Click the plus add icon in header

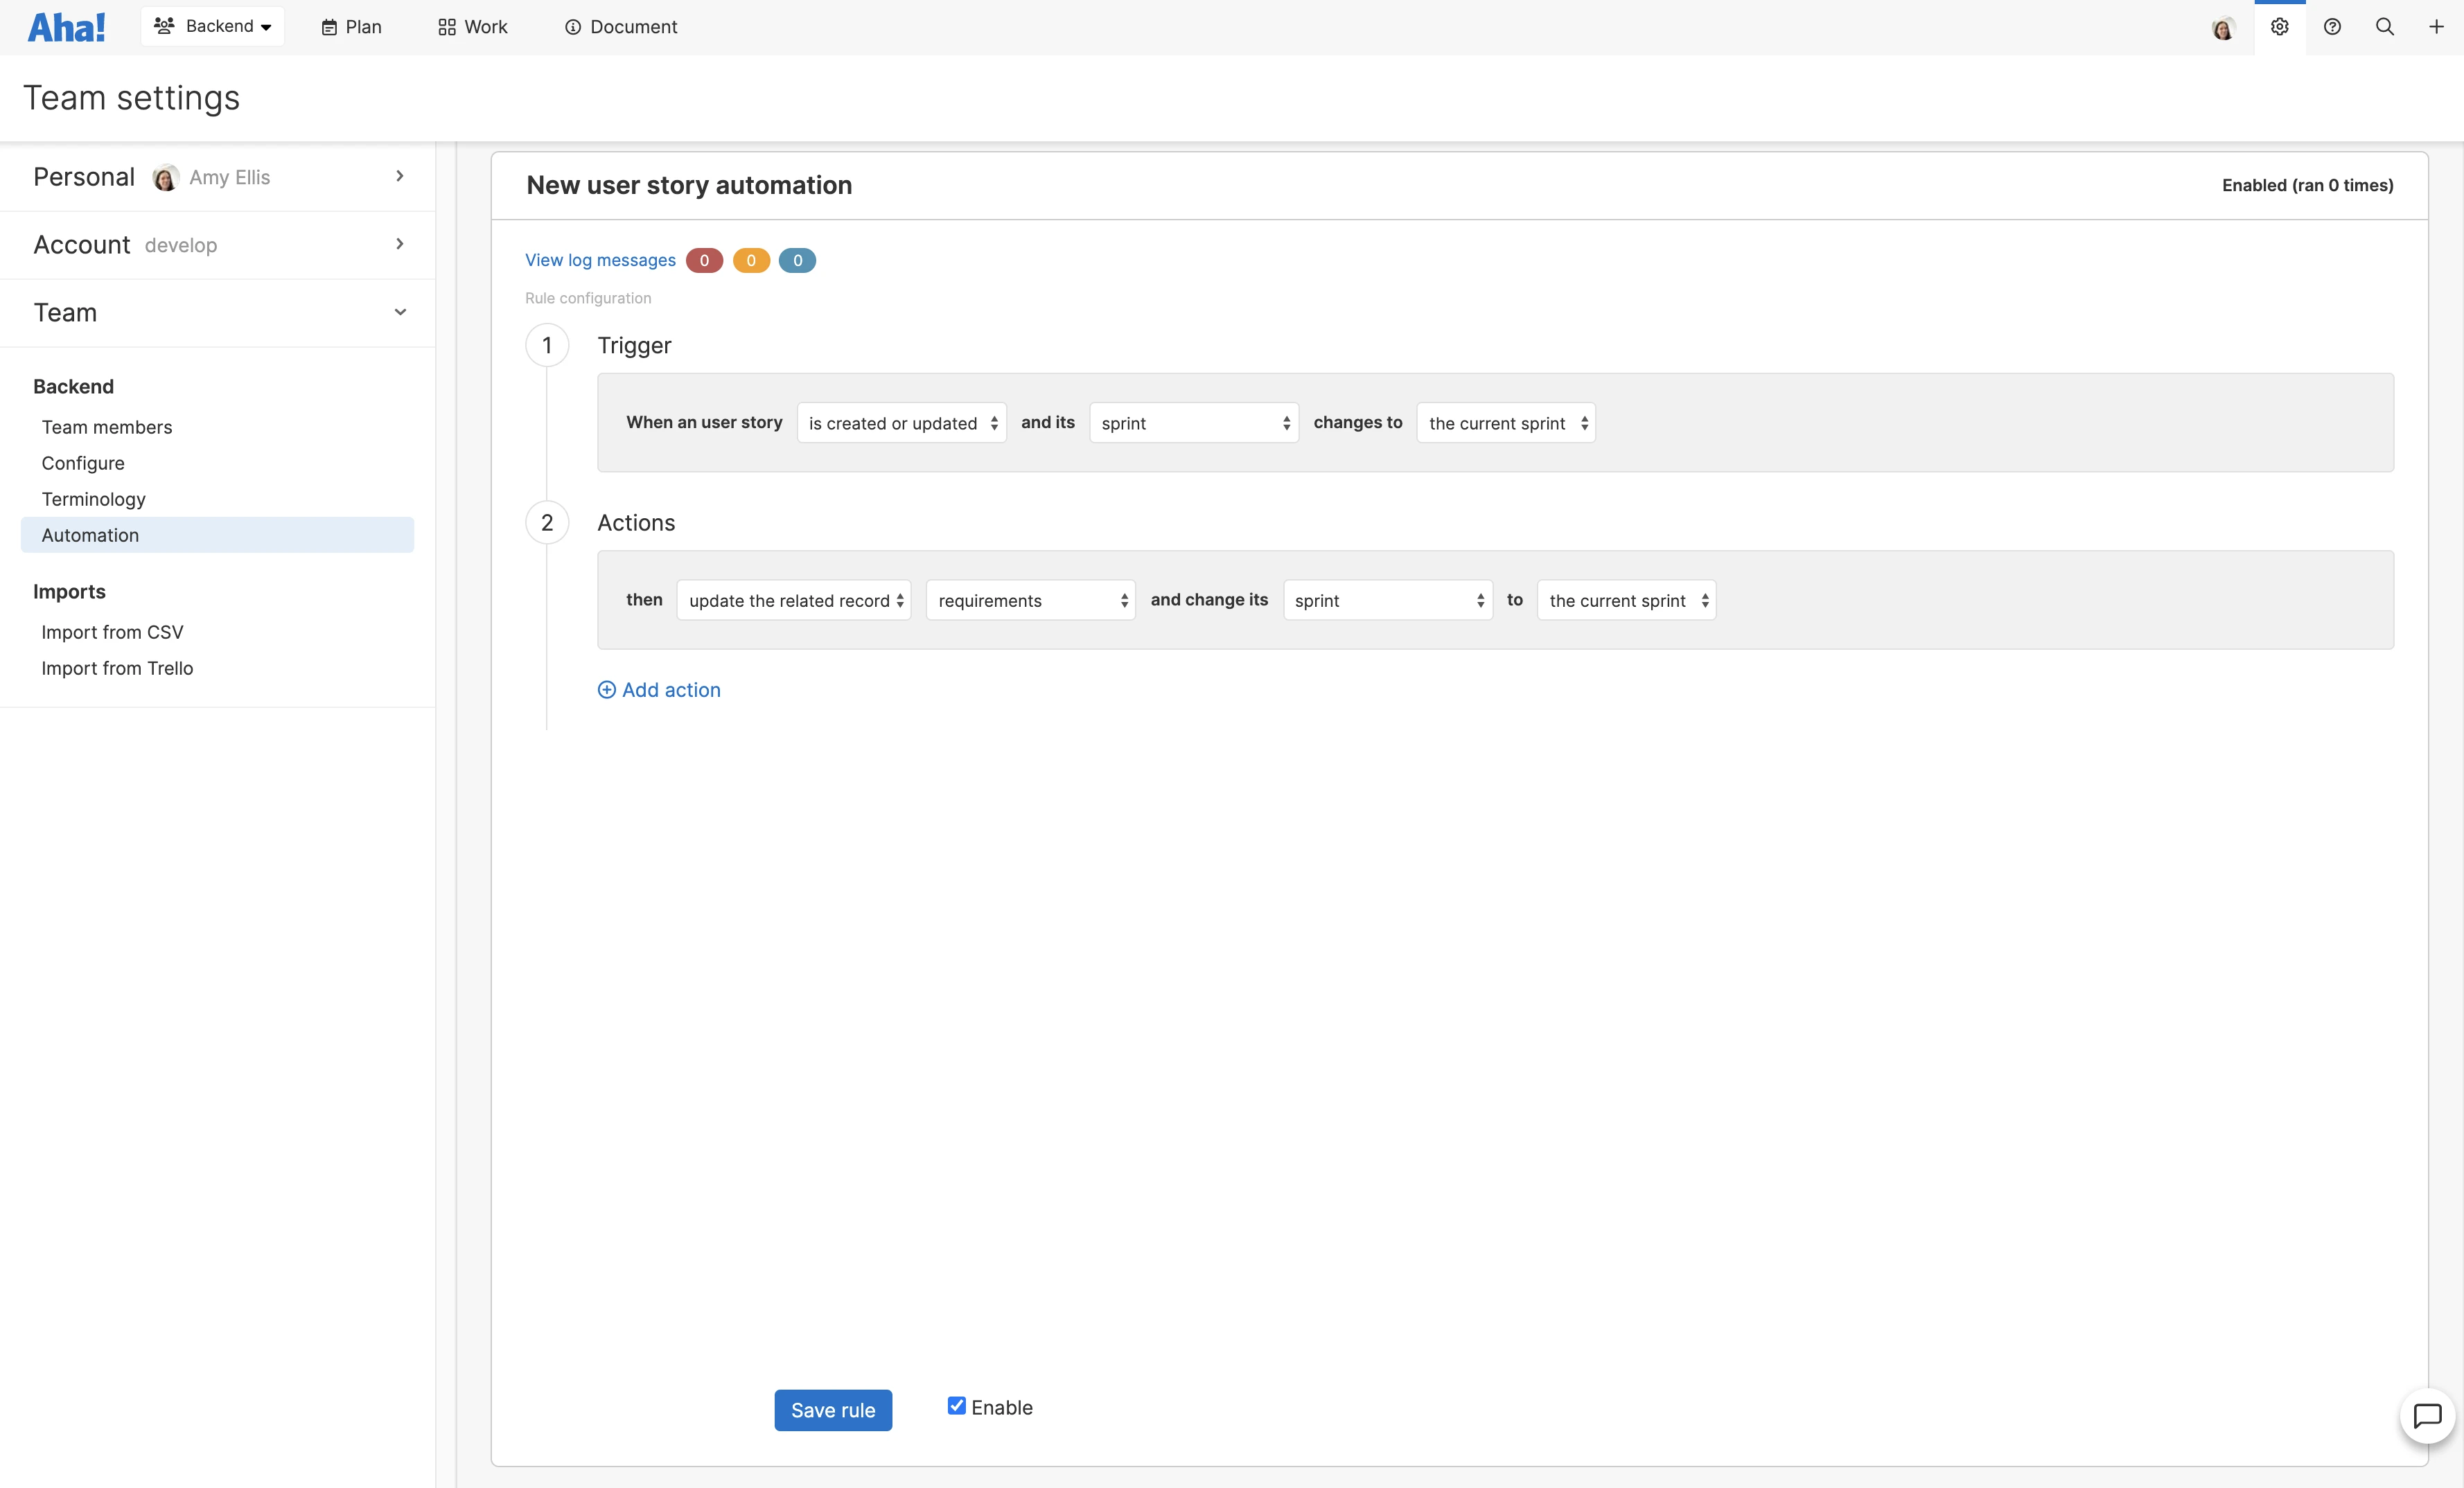[2436, 27]
